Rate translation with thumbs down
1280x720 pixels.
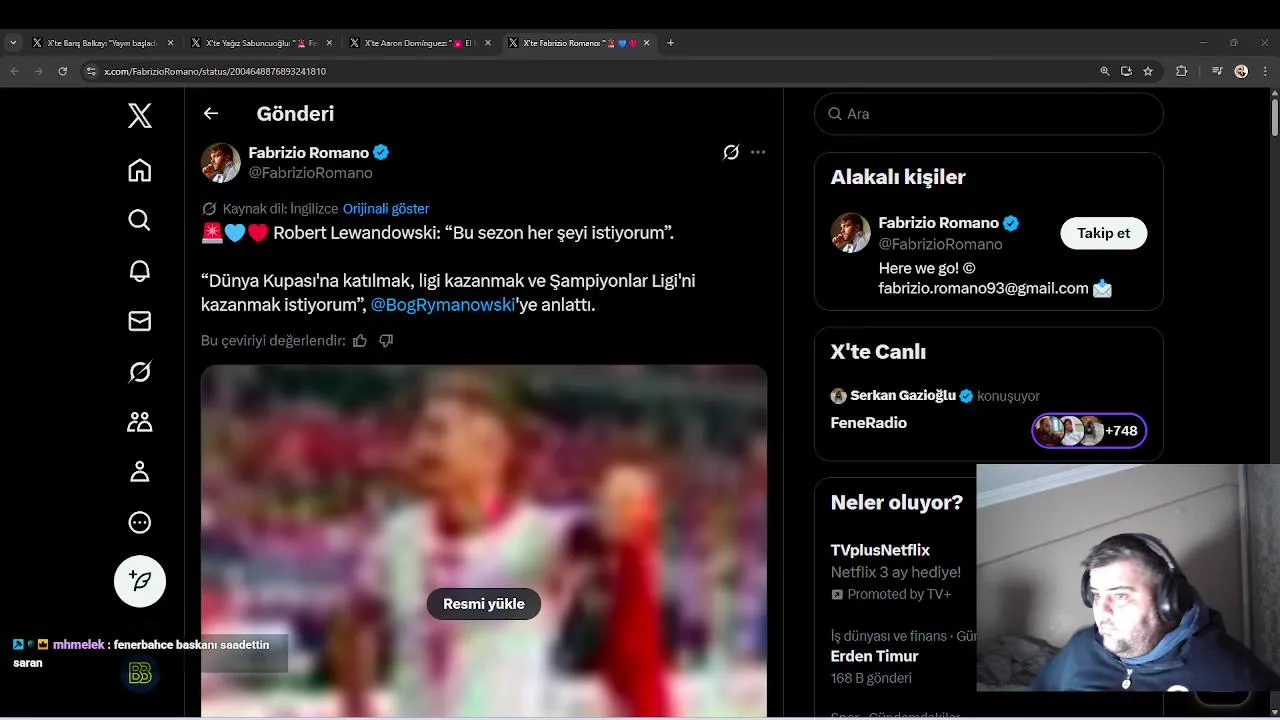[x=386, y=340]
